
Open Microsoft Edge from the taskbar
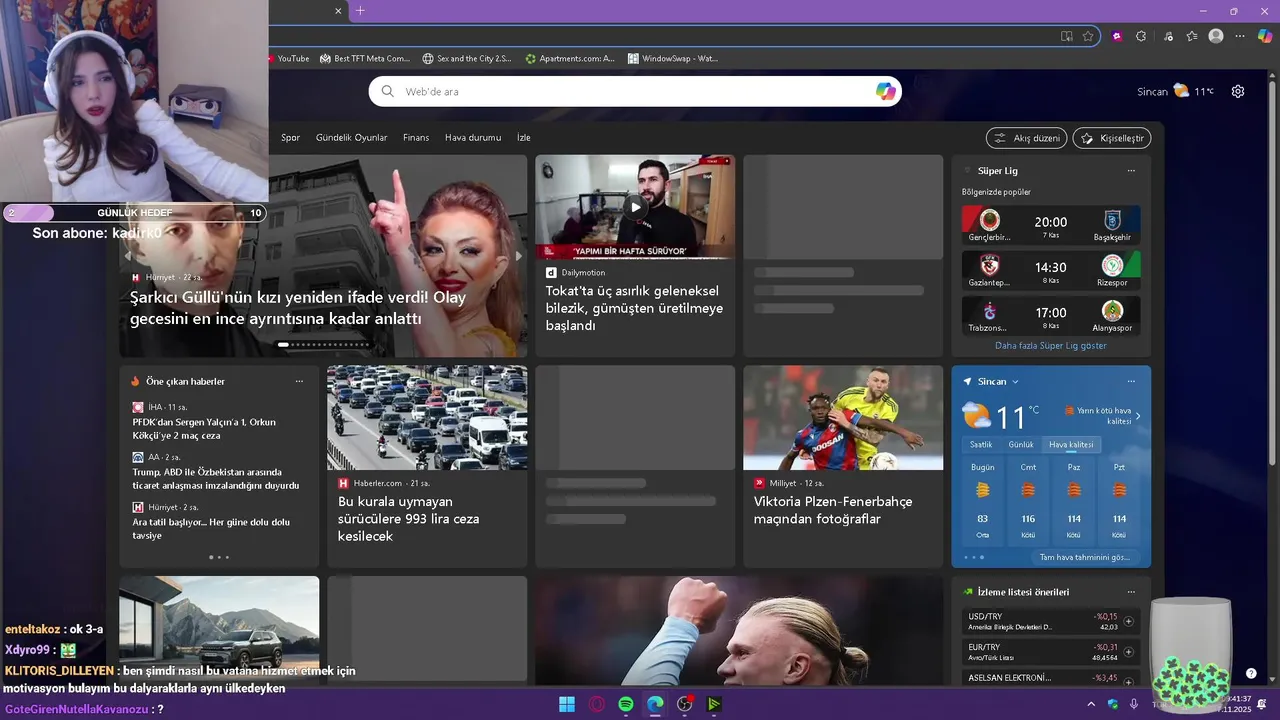click(655, 704)
